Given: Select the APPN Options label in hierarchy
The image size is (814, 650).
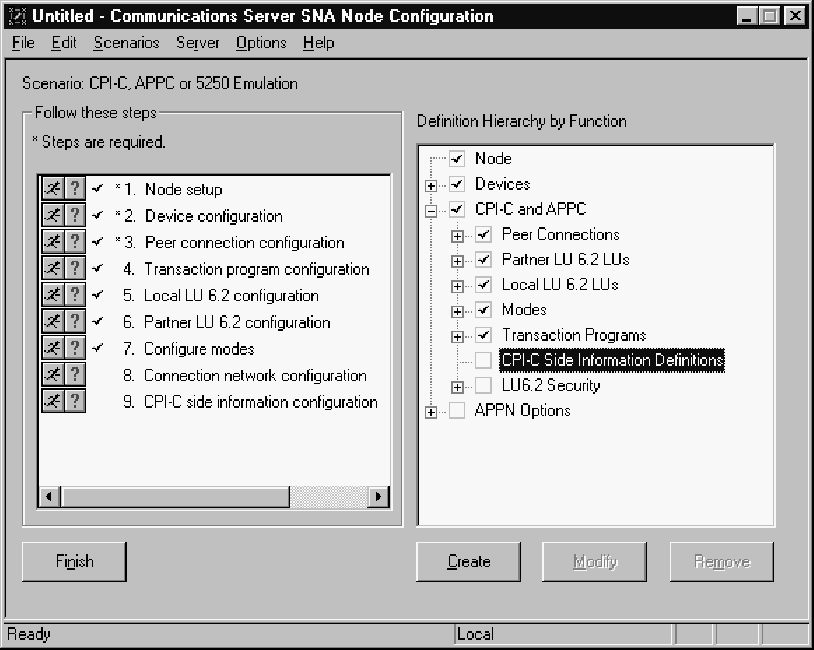Looking at the screenshot, I should (522, 411).
